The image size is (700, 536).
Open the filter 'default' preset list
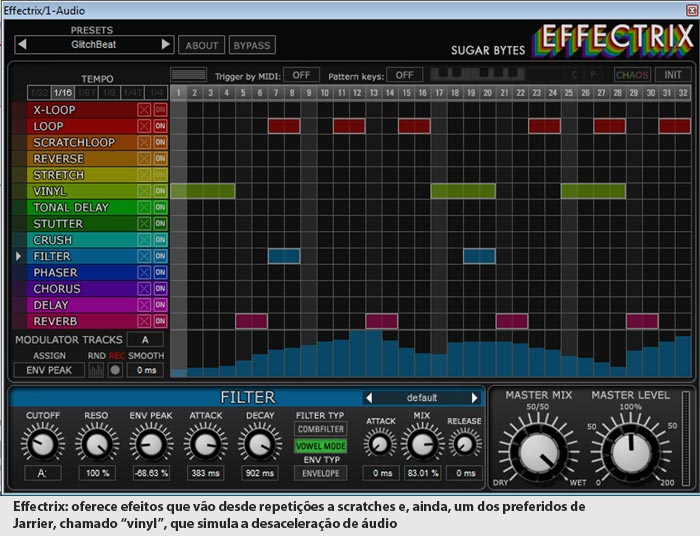422,398
